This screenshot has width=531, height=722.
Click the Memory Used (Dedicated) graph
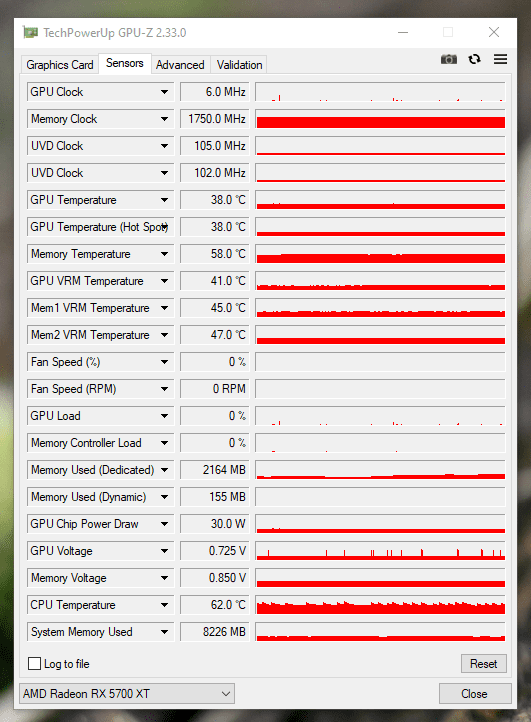[x=380, y=470]
